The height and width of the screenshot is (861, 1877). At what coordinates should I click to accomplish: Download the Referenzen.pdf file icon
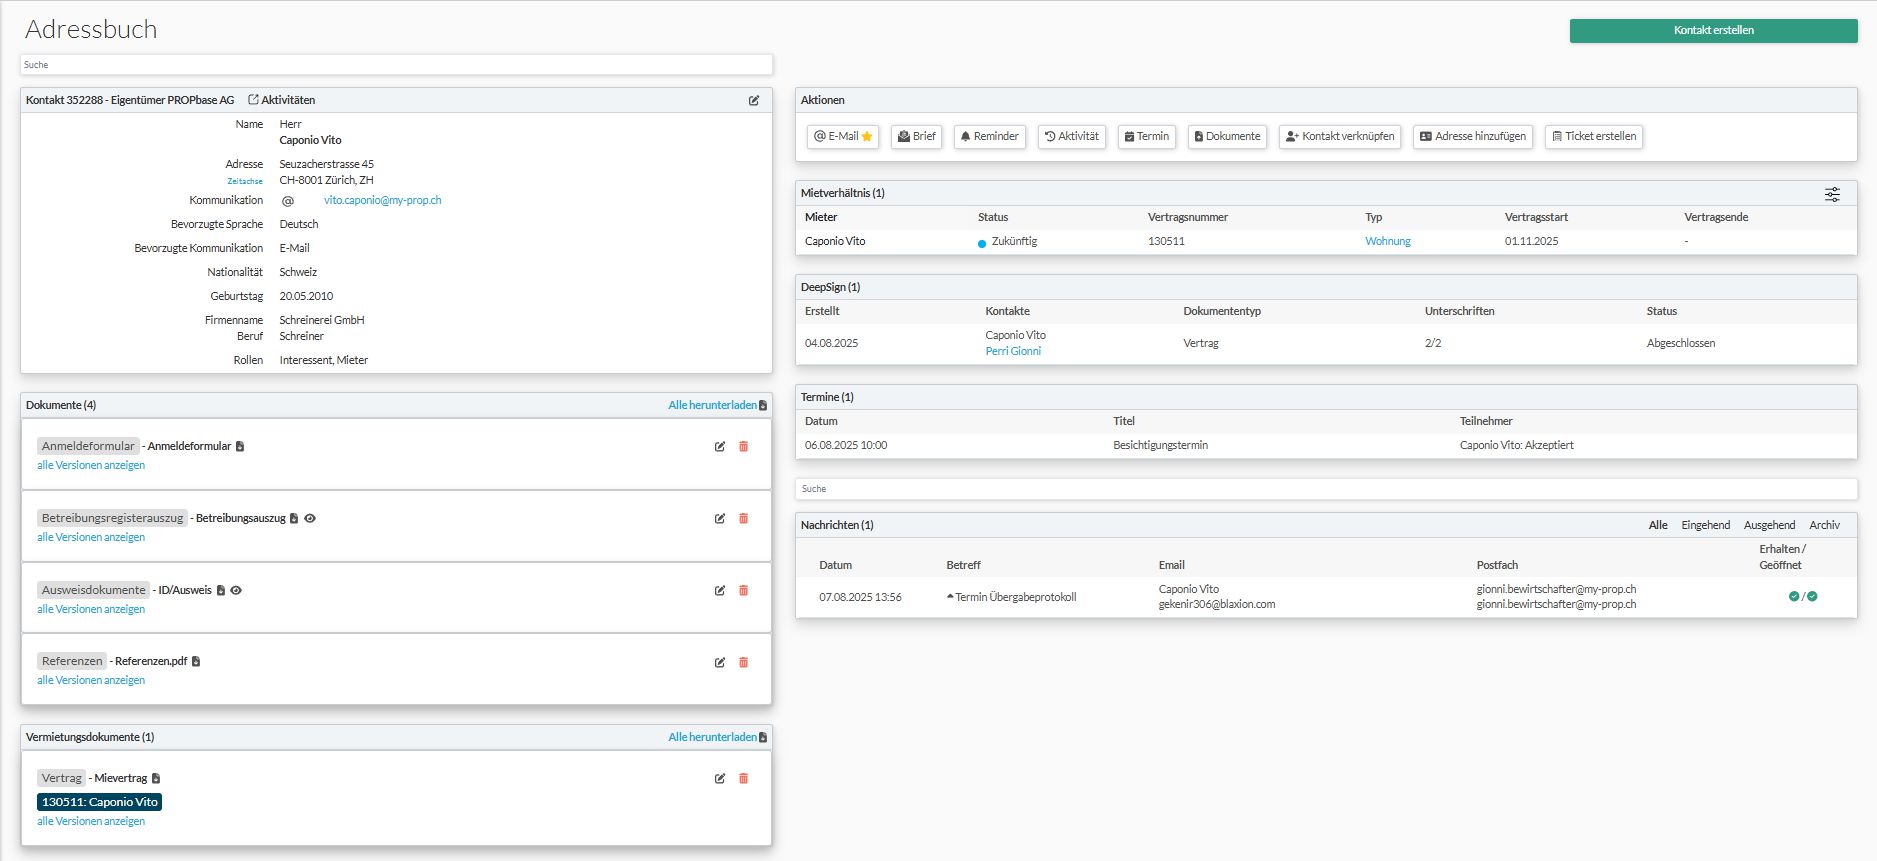pyautogui.click(x=196, y=662)
